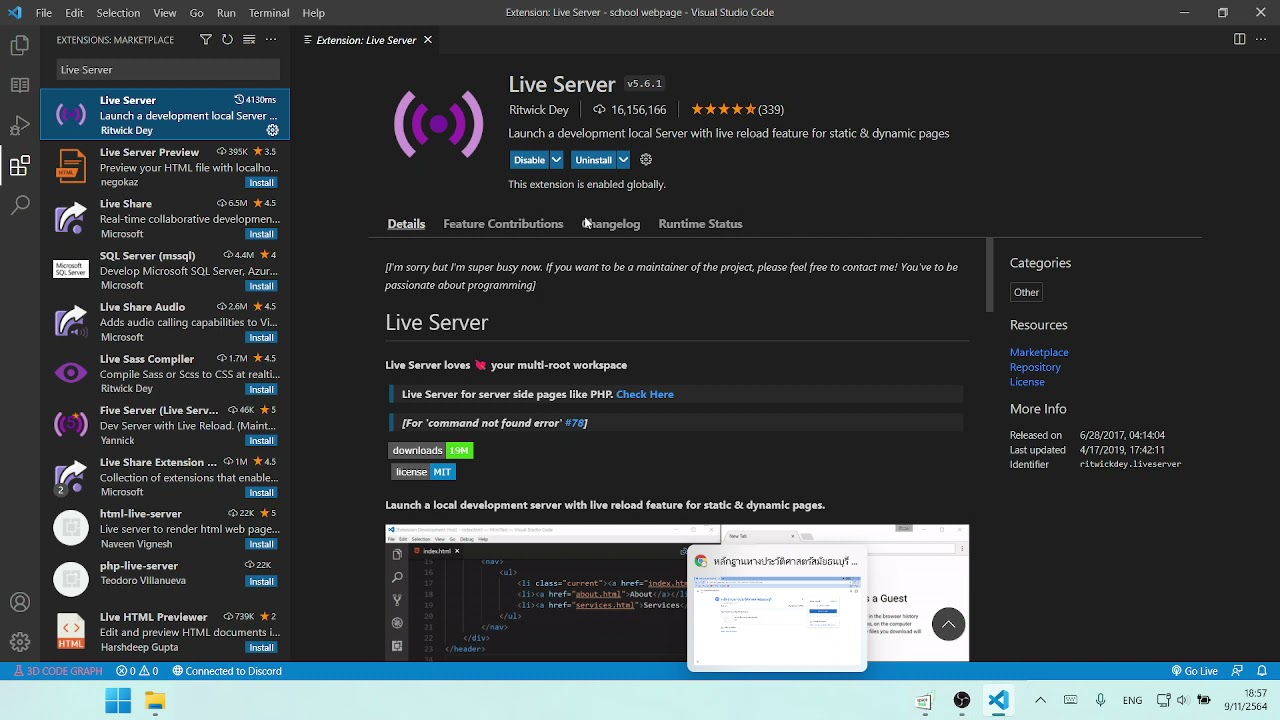Click the settings gear beside Uninstall button

click(x=646, y=160)
